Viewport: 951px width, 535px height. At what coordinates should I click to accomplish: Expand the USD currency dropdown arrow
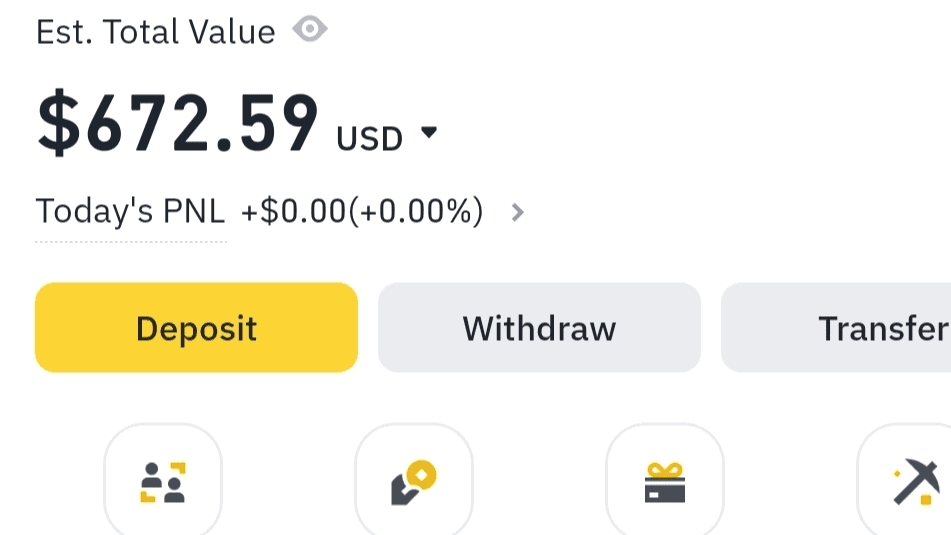point(429,133)
